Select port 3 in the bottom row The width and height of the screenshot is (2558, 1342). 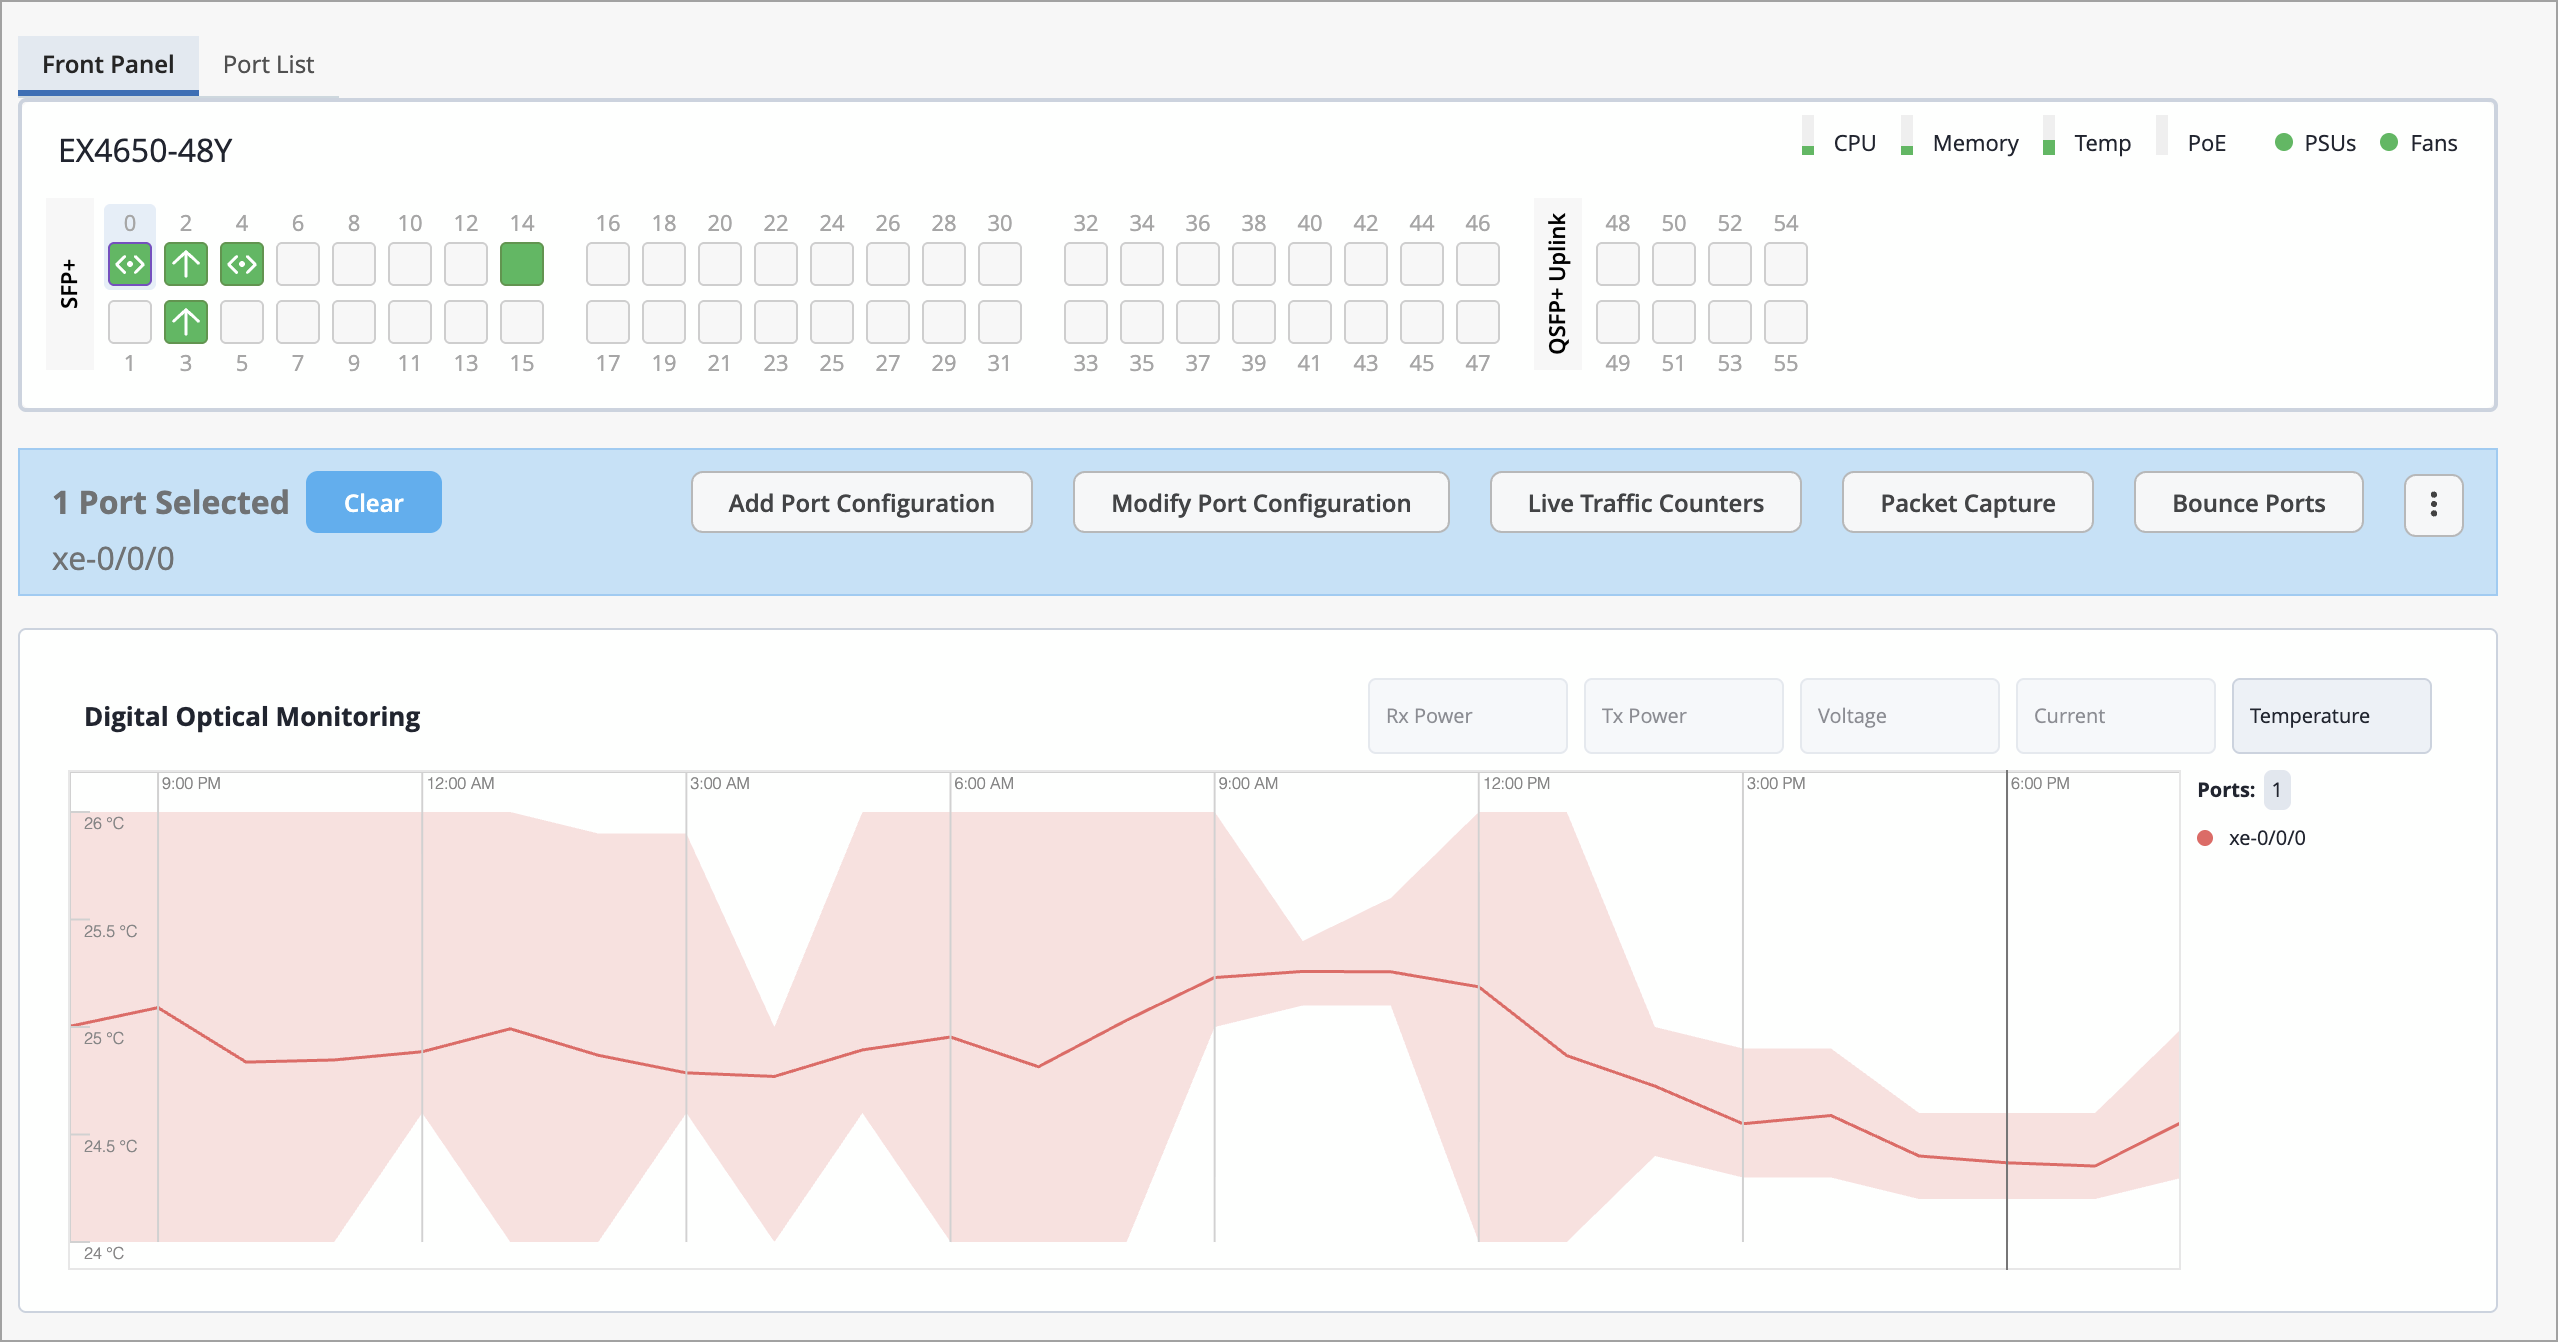click(186, 322)
